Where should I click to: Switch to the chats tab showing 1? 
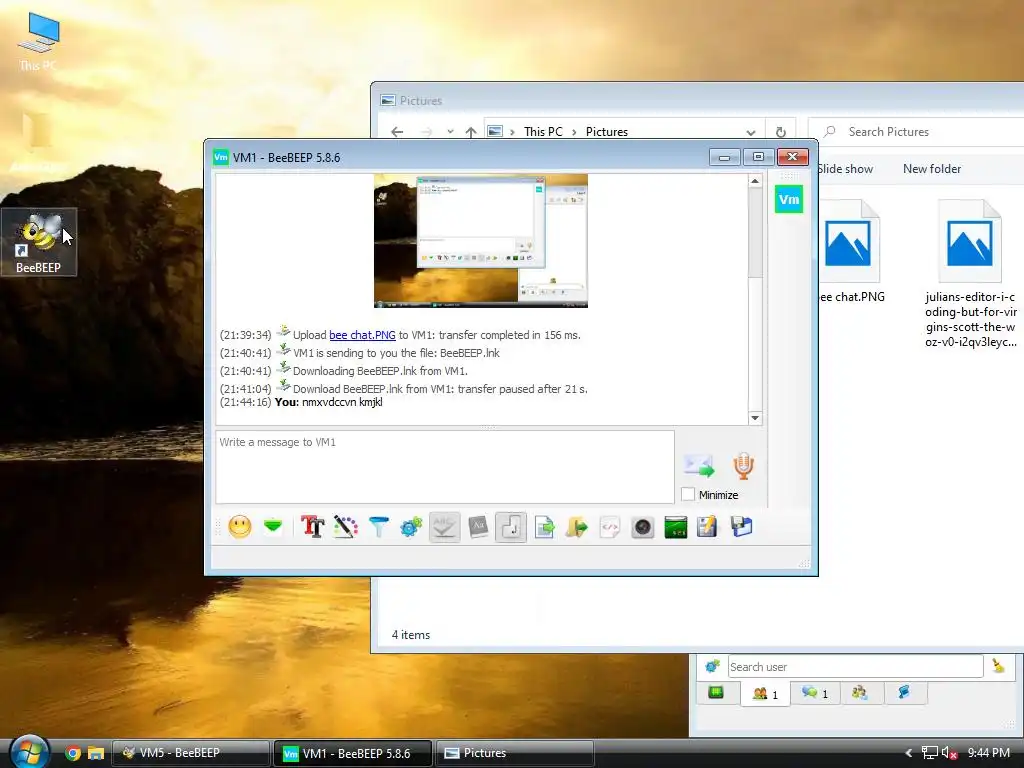[815, 693]
